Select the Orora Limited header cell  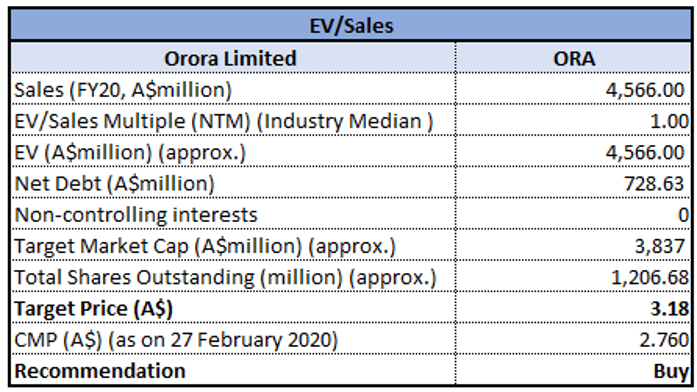coord(233,58)
